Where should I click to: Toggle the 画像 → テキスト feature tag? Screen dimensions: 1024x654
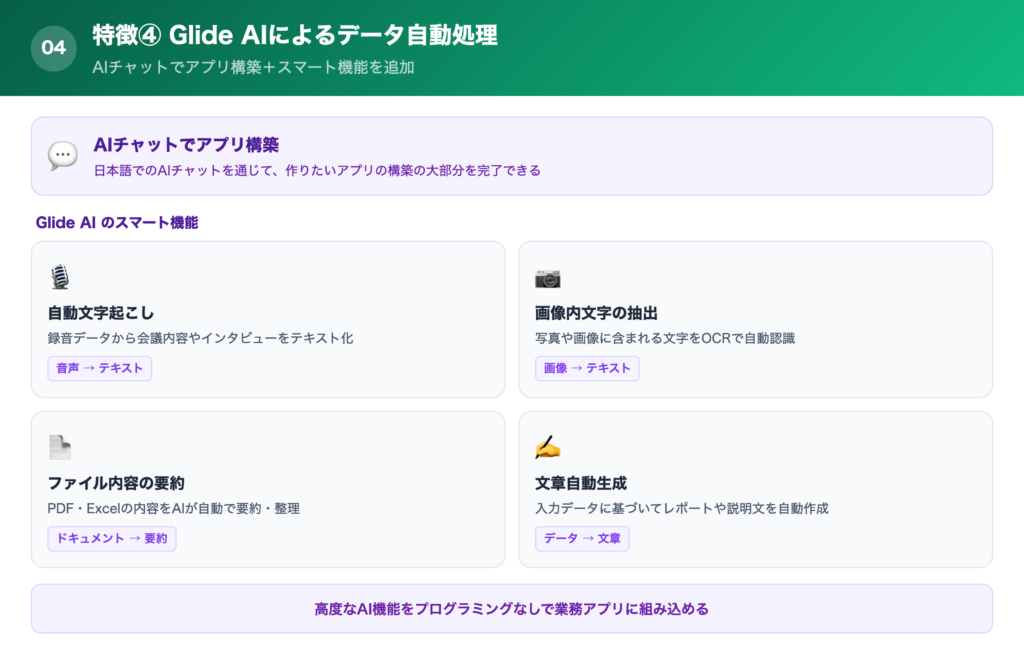point(585,368)
